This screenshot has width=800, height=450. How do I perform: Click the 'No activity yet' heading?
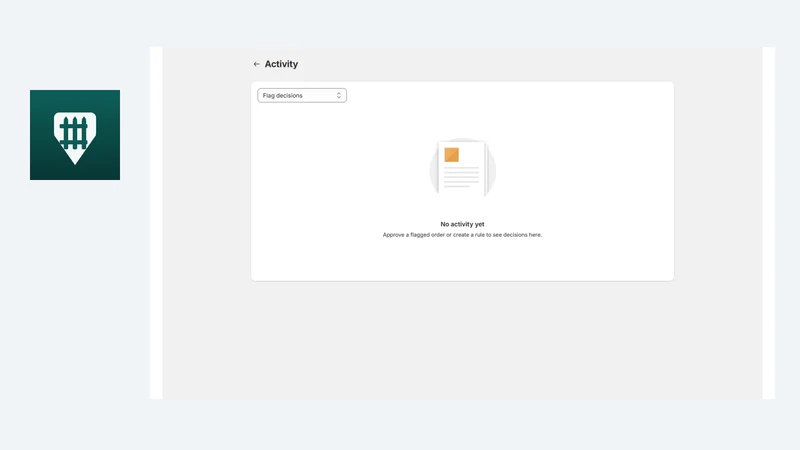pyautogui.click(x=462, y=224)
